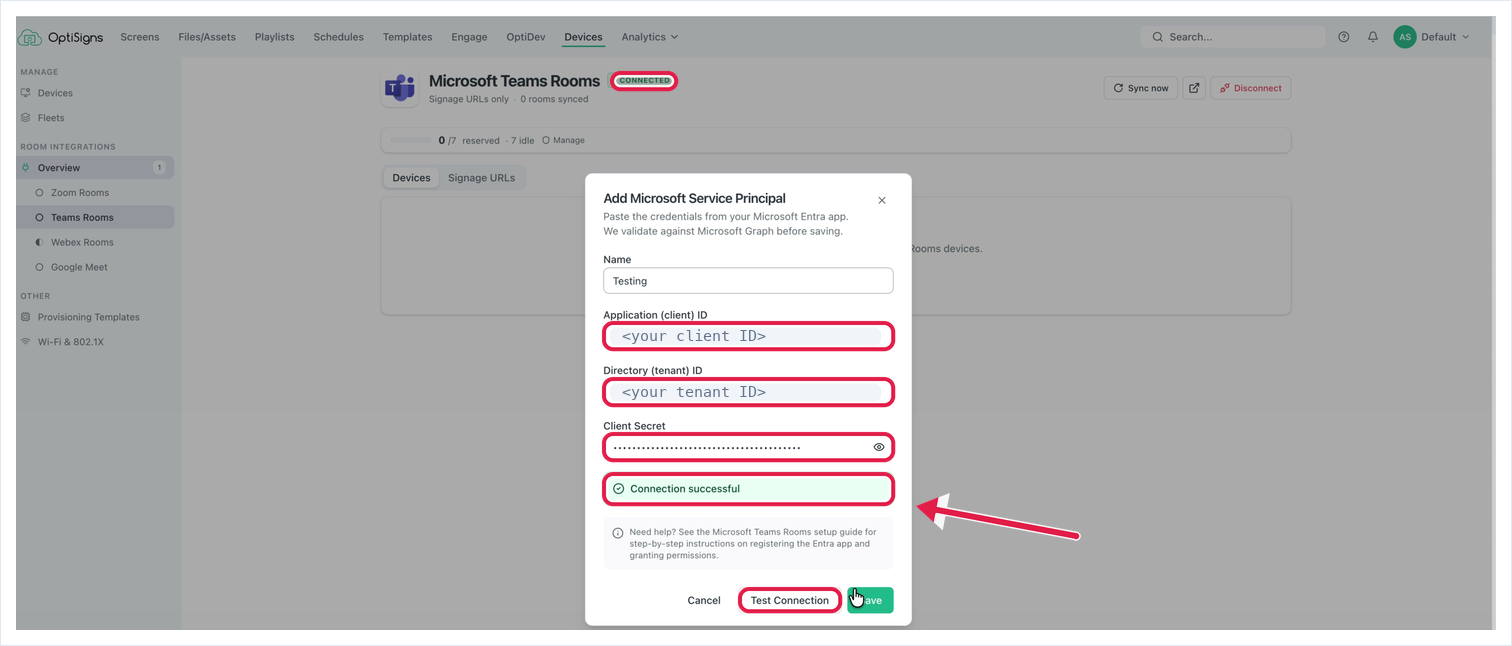Click the AS account avatar
The image size is (1512, 646).
pyautogui.click(x=1405, y=37)
